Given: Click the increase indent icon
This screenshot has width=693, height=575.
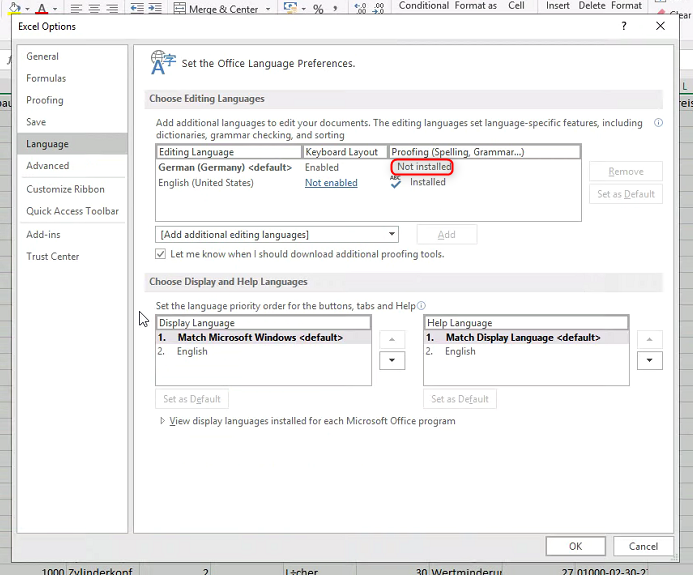Looking at the screenshot, I should coord(155,8).
